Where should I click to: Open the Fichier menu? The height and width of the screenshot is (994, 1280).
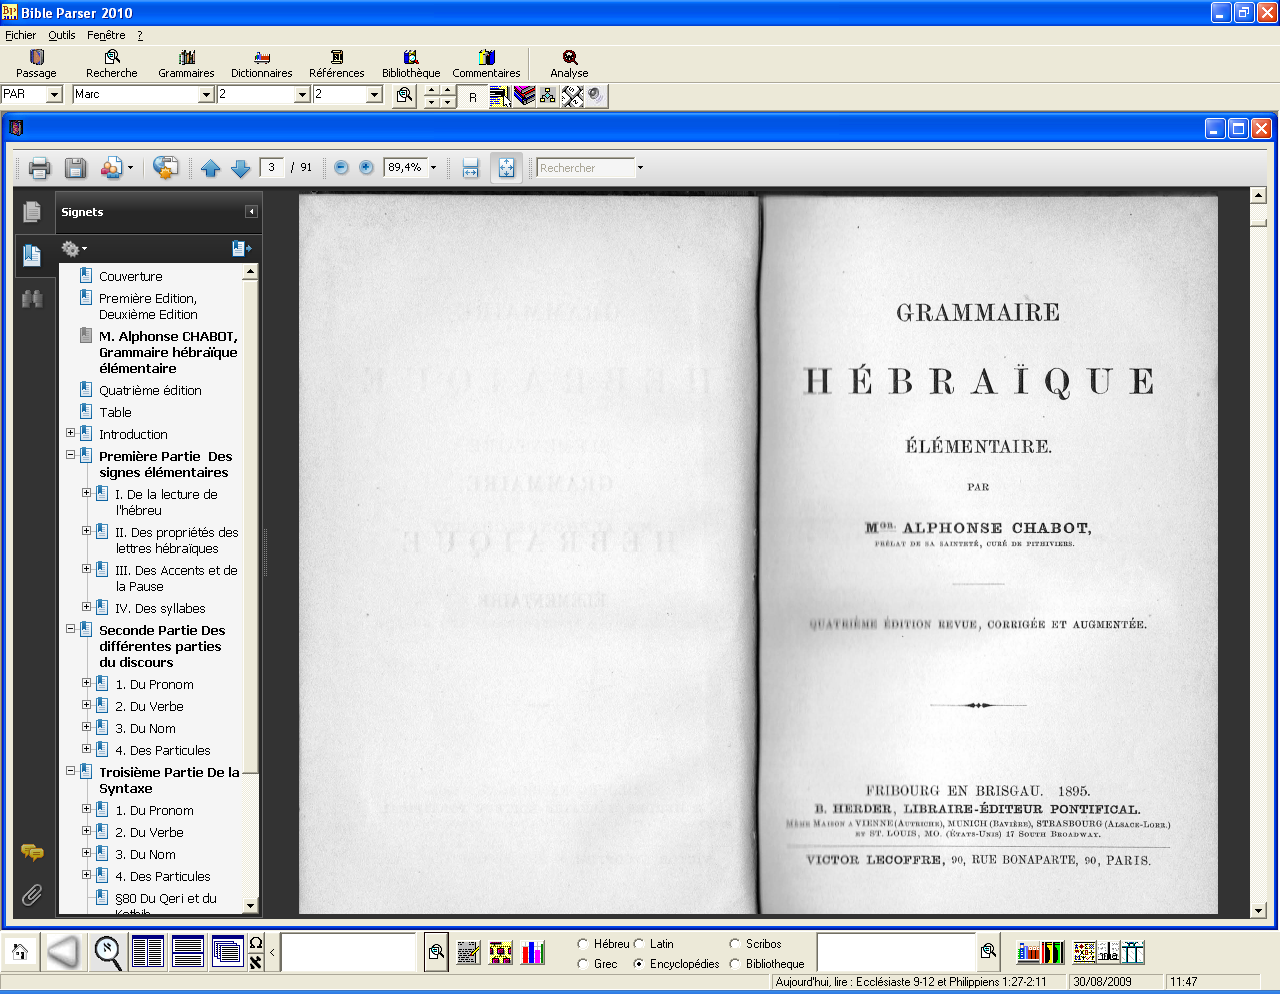click(20, 35)
